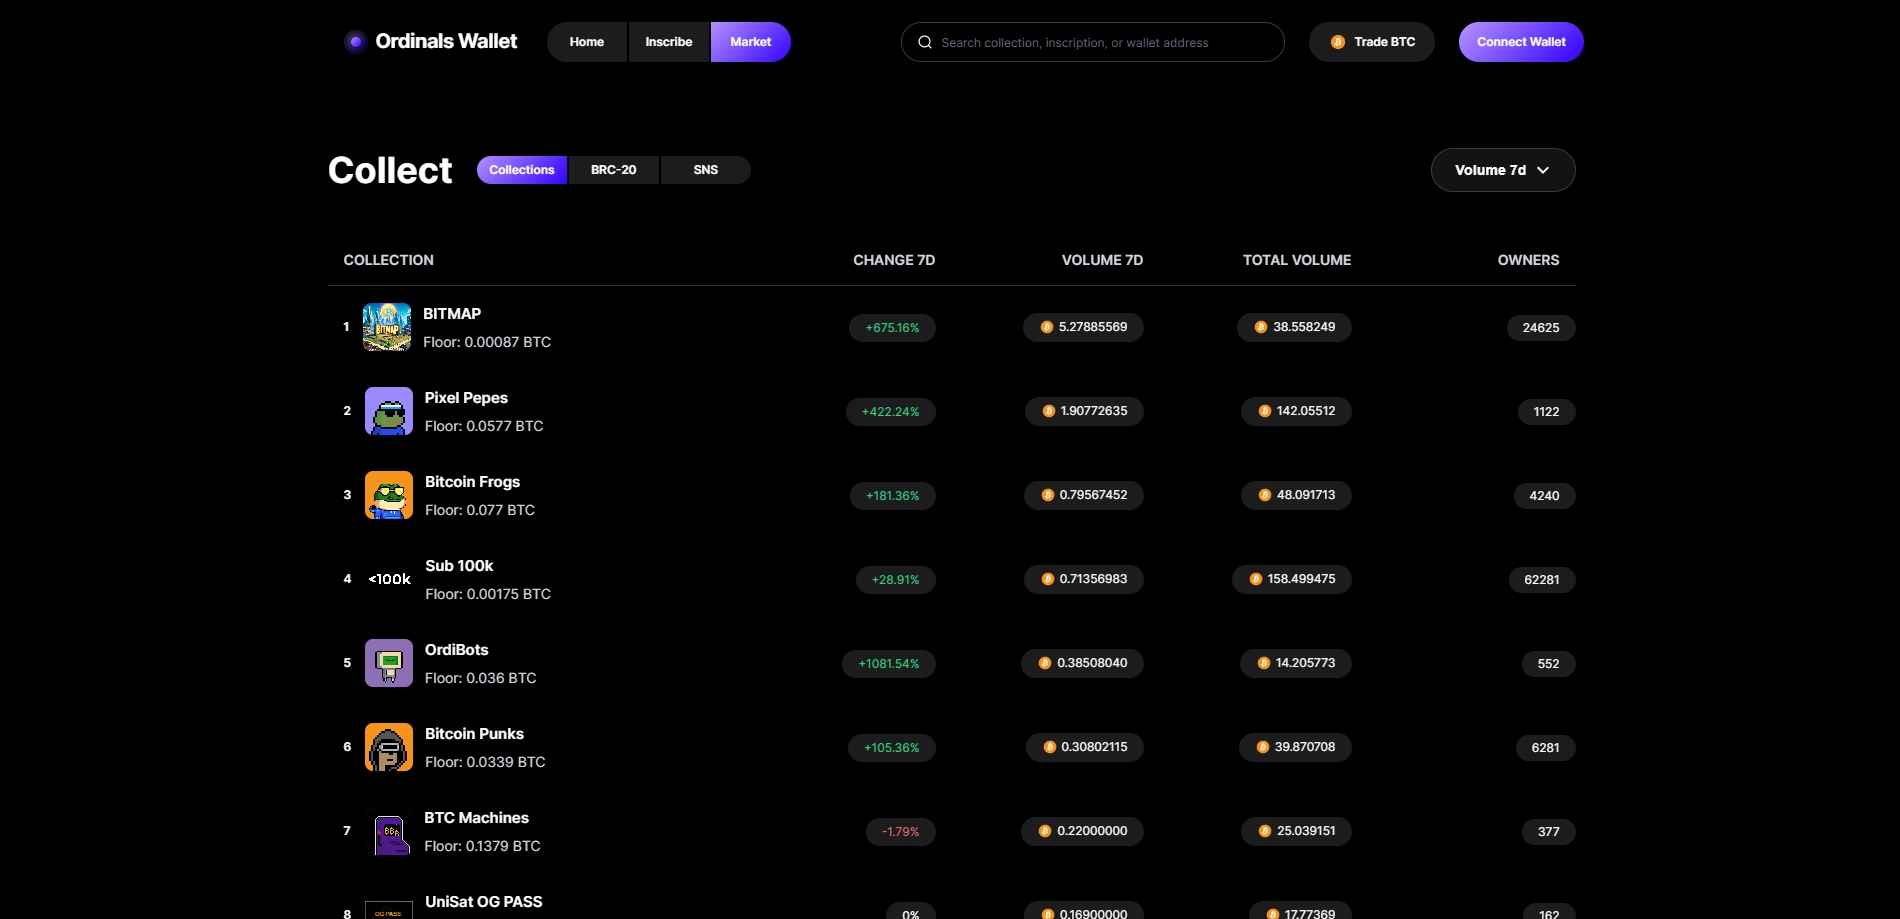Viewport: 1900px width, 919px height.
Task: Click the Floor: 0.0577 BTC text
Action: (484, 426)
